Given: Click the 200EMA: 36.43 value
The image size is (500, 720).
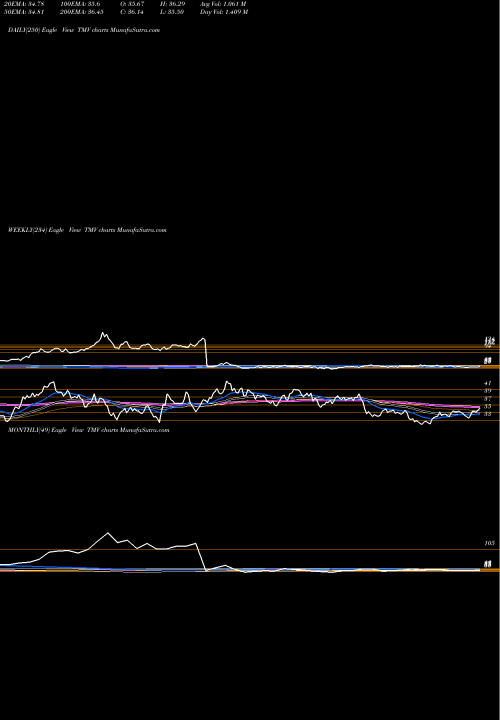Looking at the screenshot, I should tap(80, 12).
